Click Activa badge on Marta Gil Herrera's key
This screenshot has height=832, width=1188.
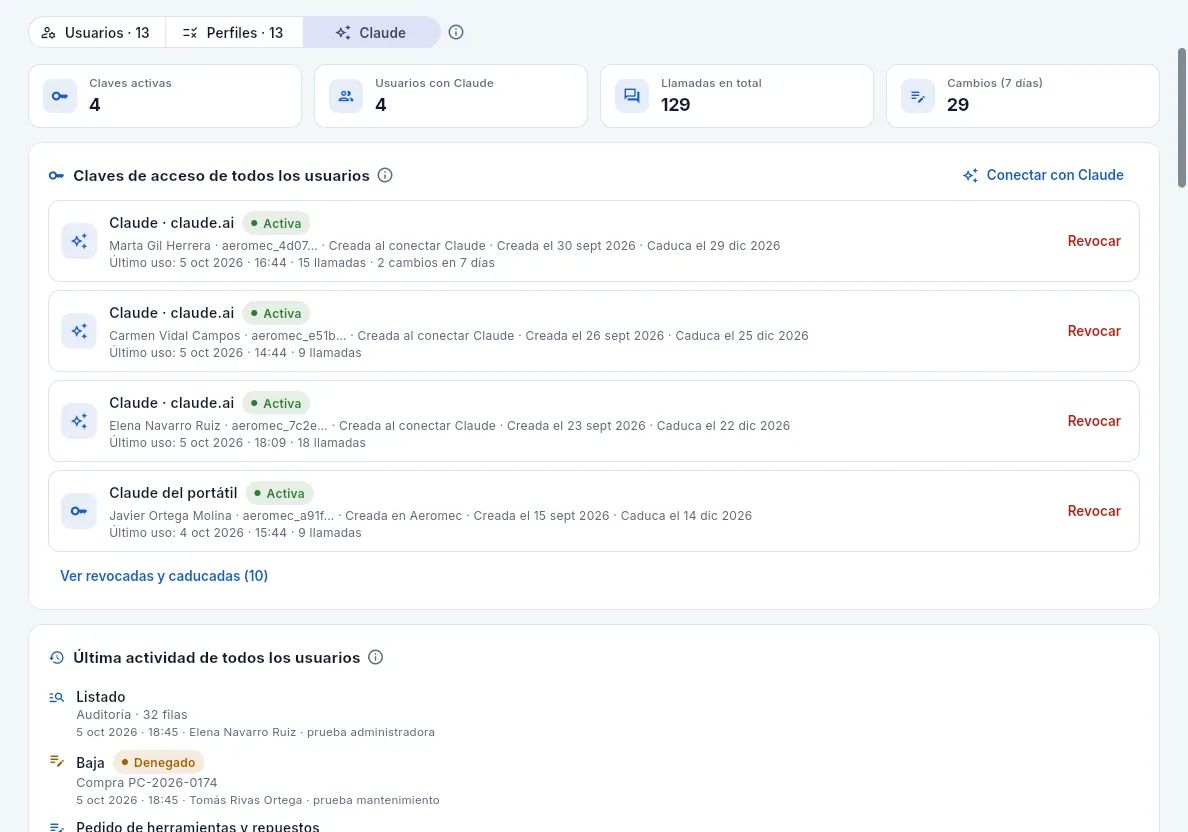coord(276,224)
